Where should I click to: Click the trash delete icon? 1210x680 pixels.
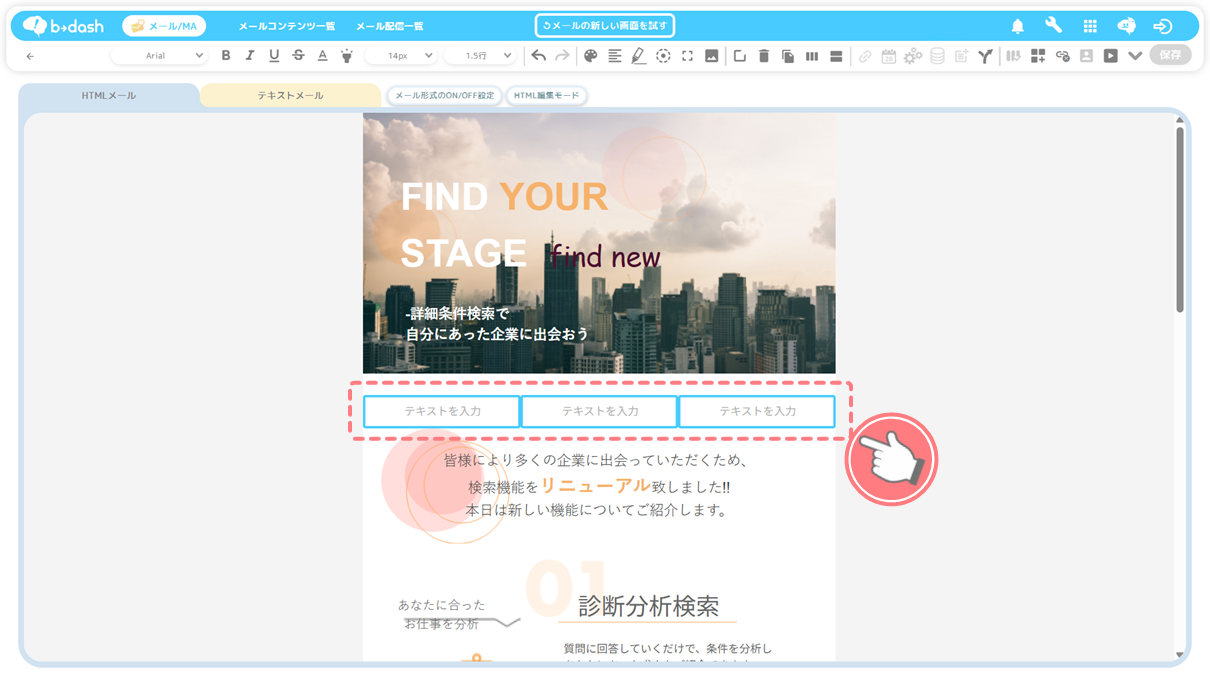[764, 56]
